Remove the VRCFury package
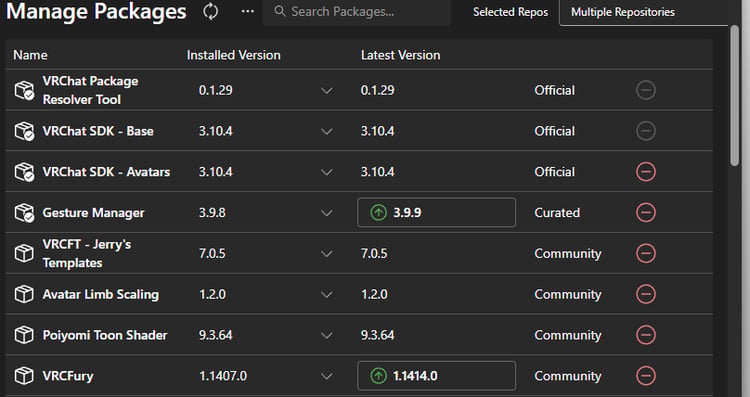 point(646,376)
